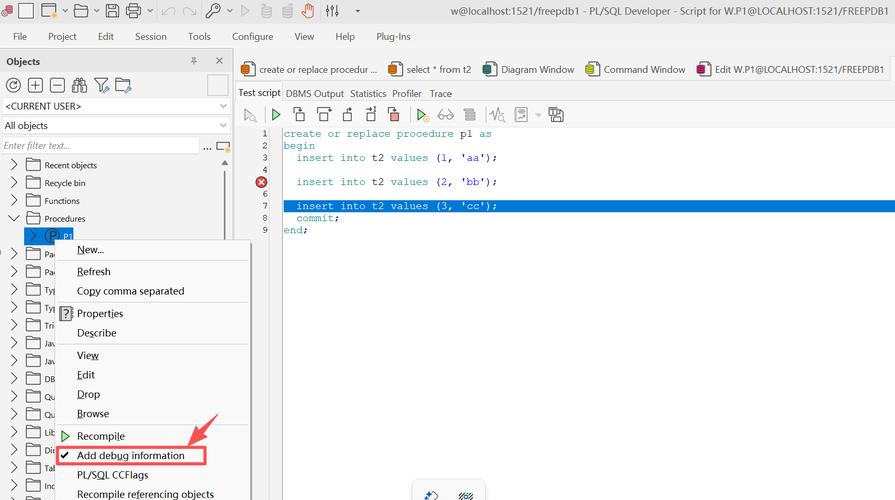Expand the Recent objects folder
Image resolution: width=895 pixels, height=500 pixels.
[14, 165]
